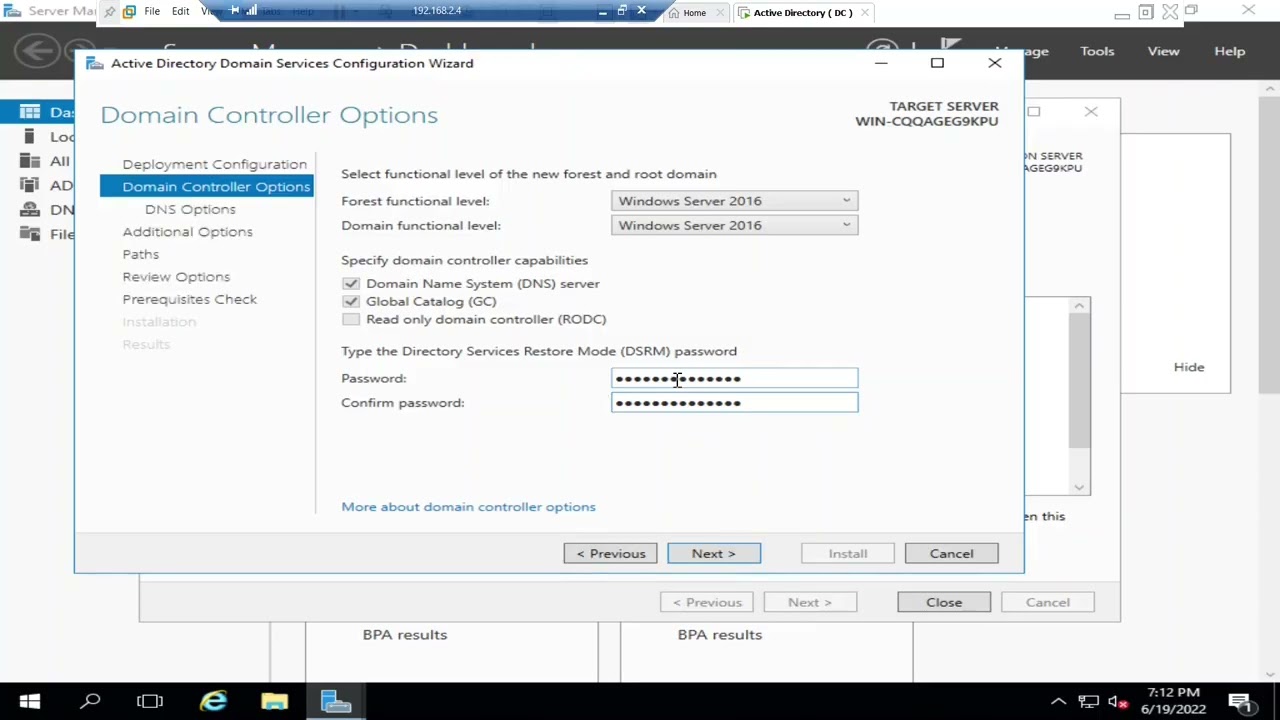
Task: Go to Additional Options step
Action: [187, 232]
